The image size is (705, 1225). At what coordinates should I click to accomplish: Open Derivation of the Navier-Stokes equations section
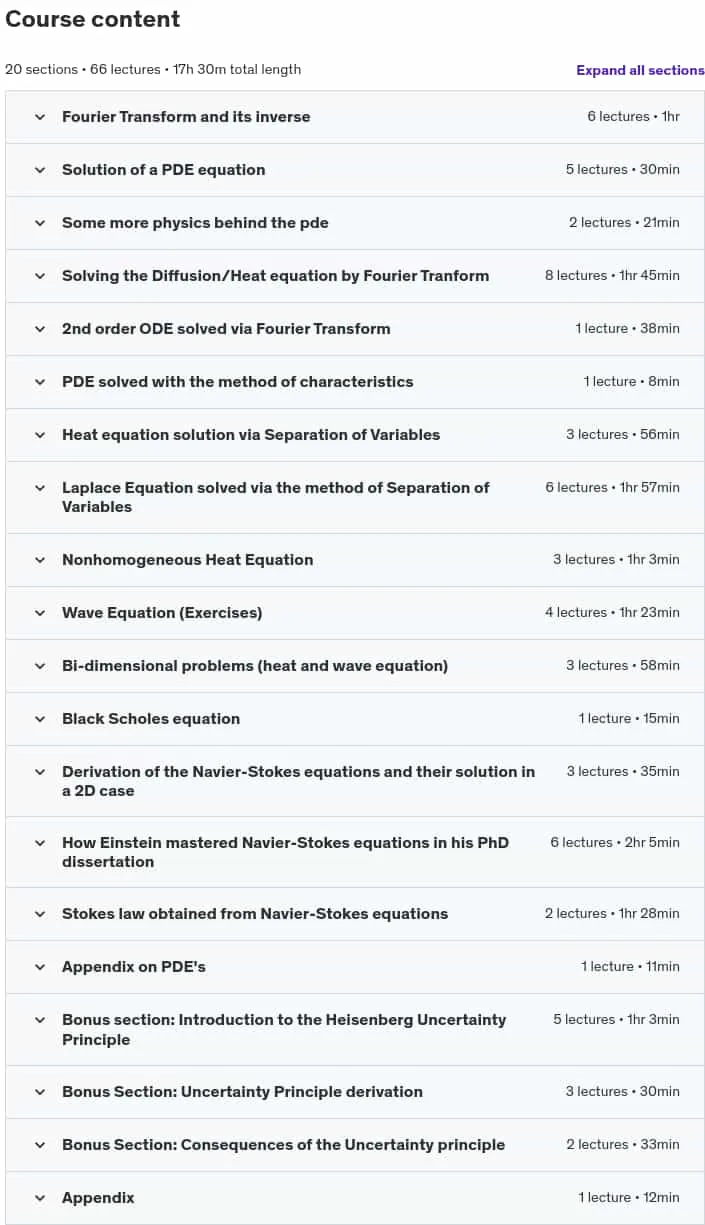(355, 781)
